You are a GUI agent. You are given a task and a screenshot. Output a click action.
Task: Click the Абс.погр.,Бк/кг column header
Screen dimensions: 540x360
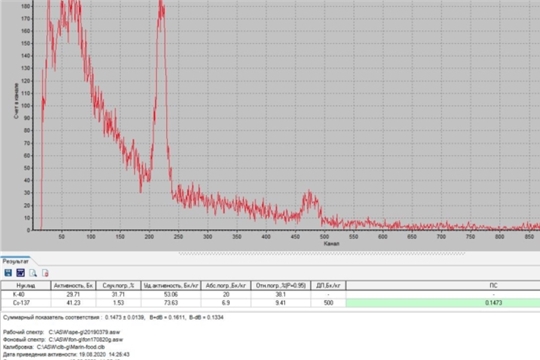pos(226,286)
